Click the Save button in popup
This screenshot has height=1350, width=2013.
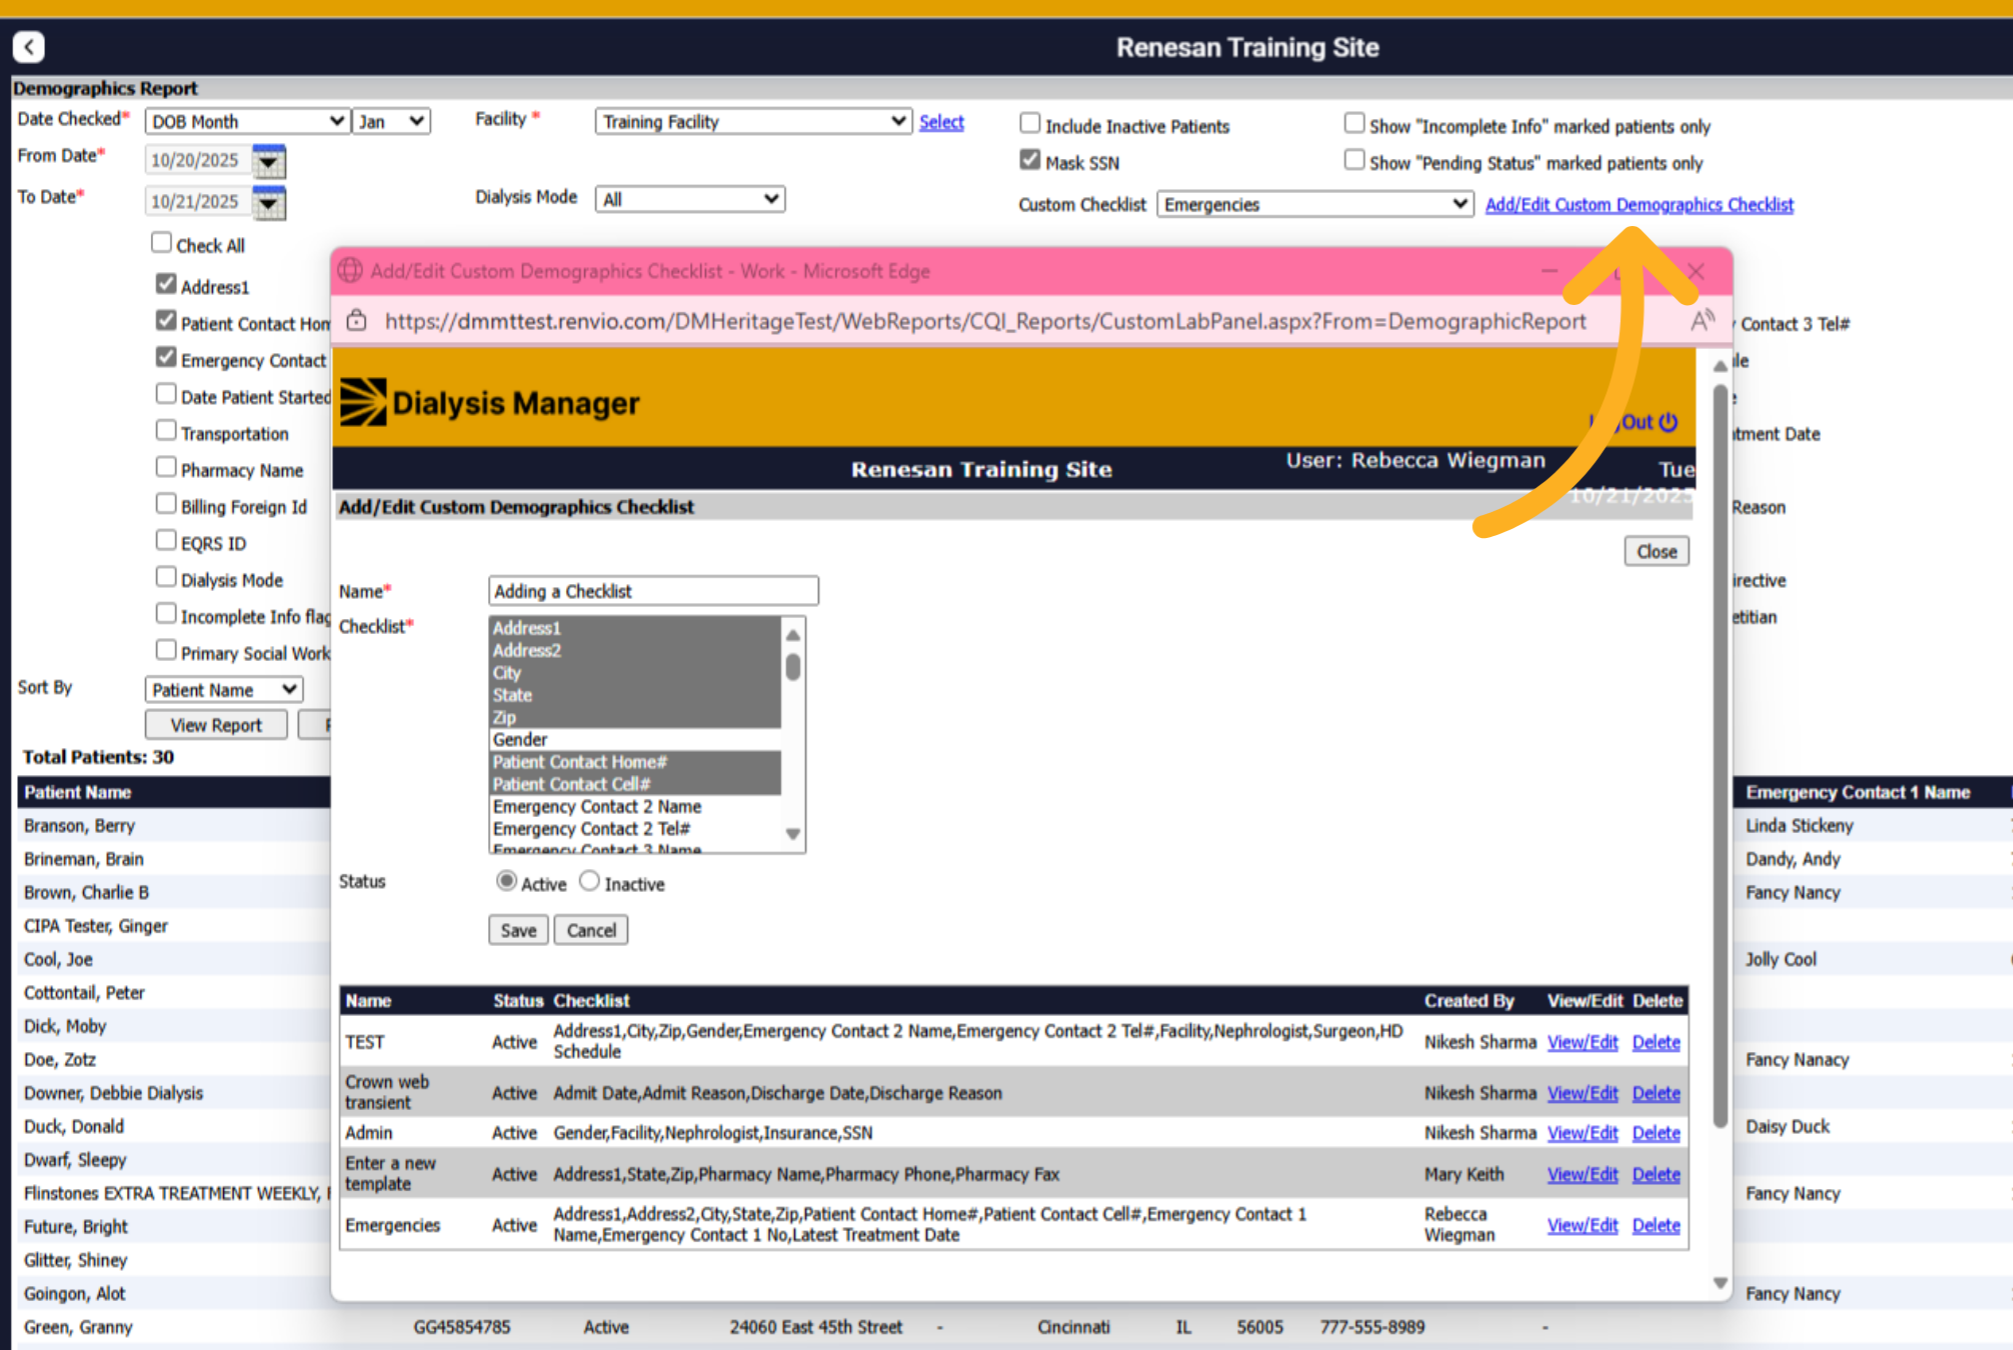[518, 930]
